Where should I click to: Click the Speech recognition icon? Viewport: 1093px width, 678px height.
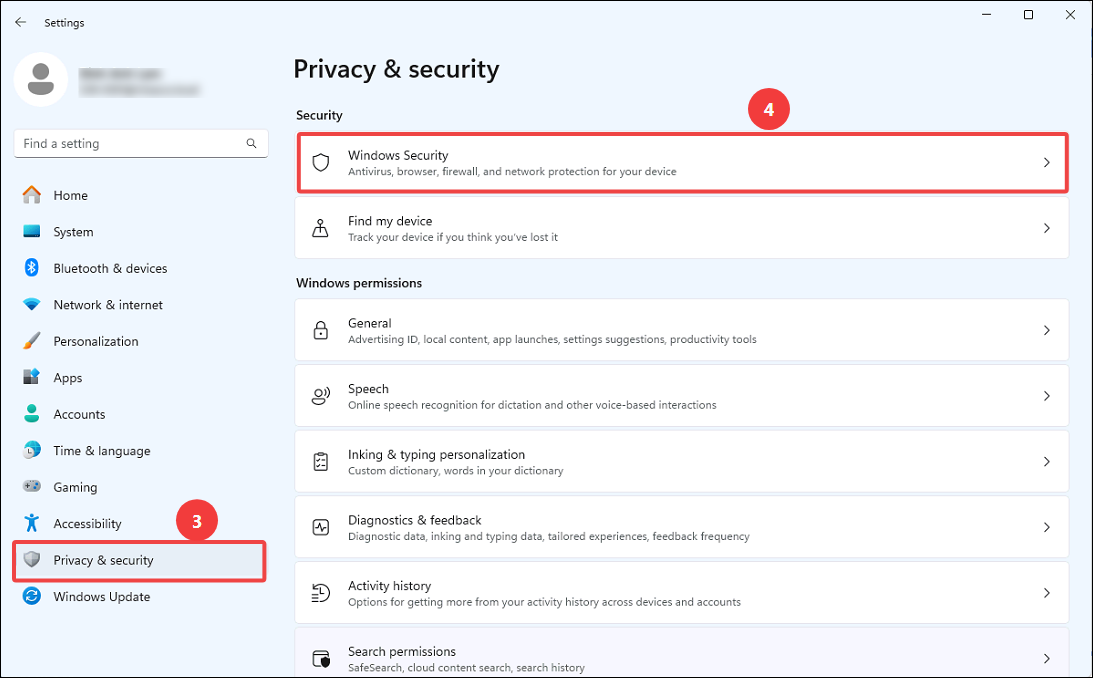click(x=321, y=396)
